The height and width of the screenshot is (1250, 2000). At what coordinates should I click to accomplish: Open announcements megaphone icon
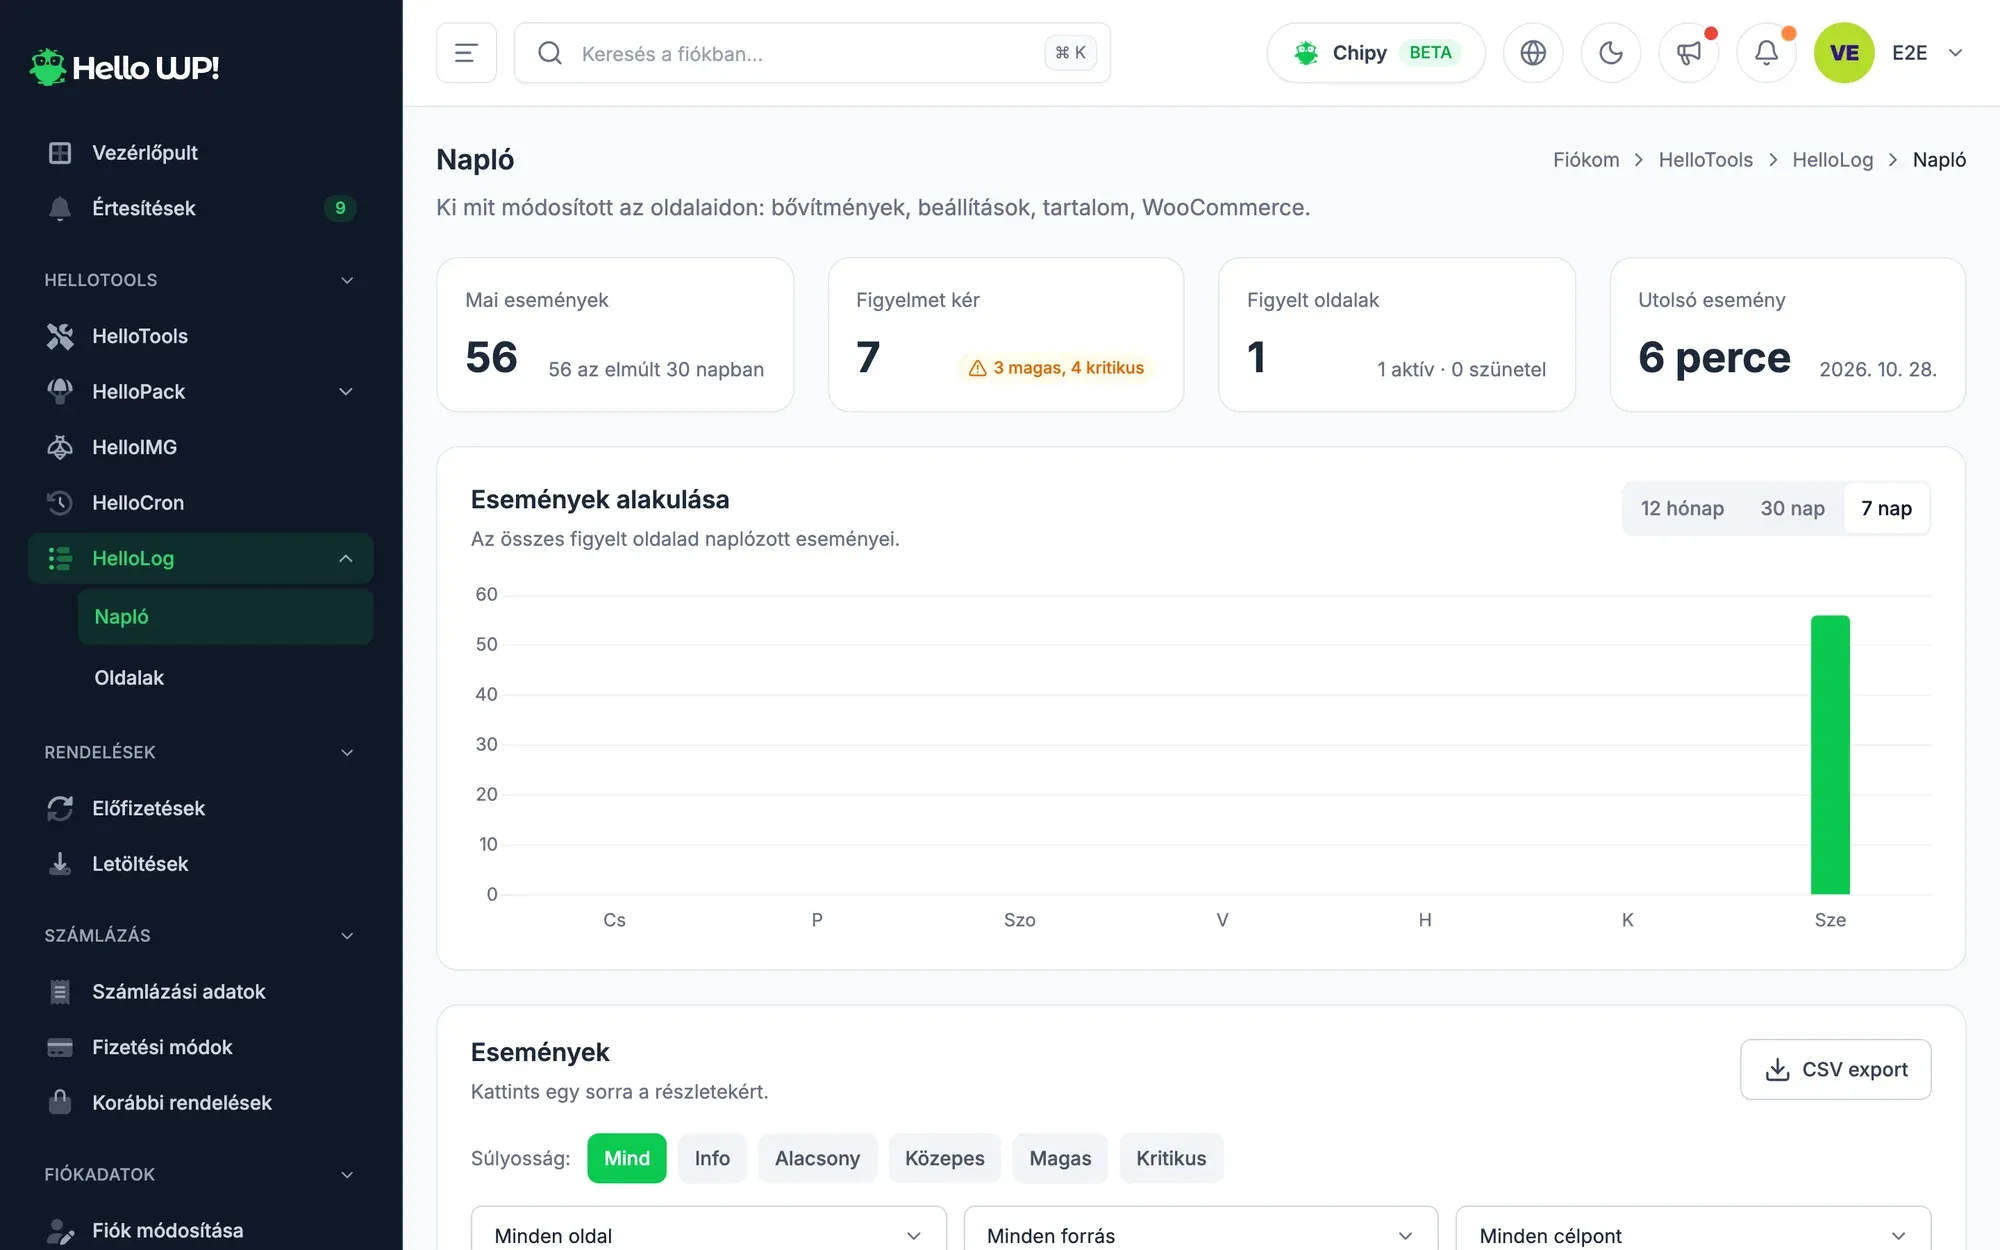pos(1688,53)
